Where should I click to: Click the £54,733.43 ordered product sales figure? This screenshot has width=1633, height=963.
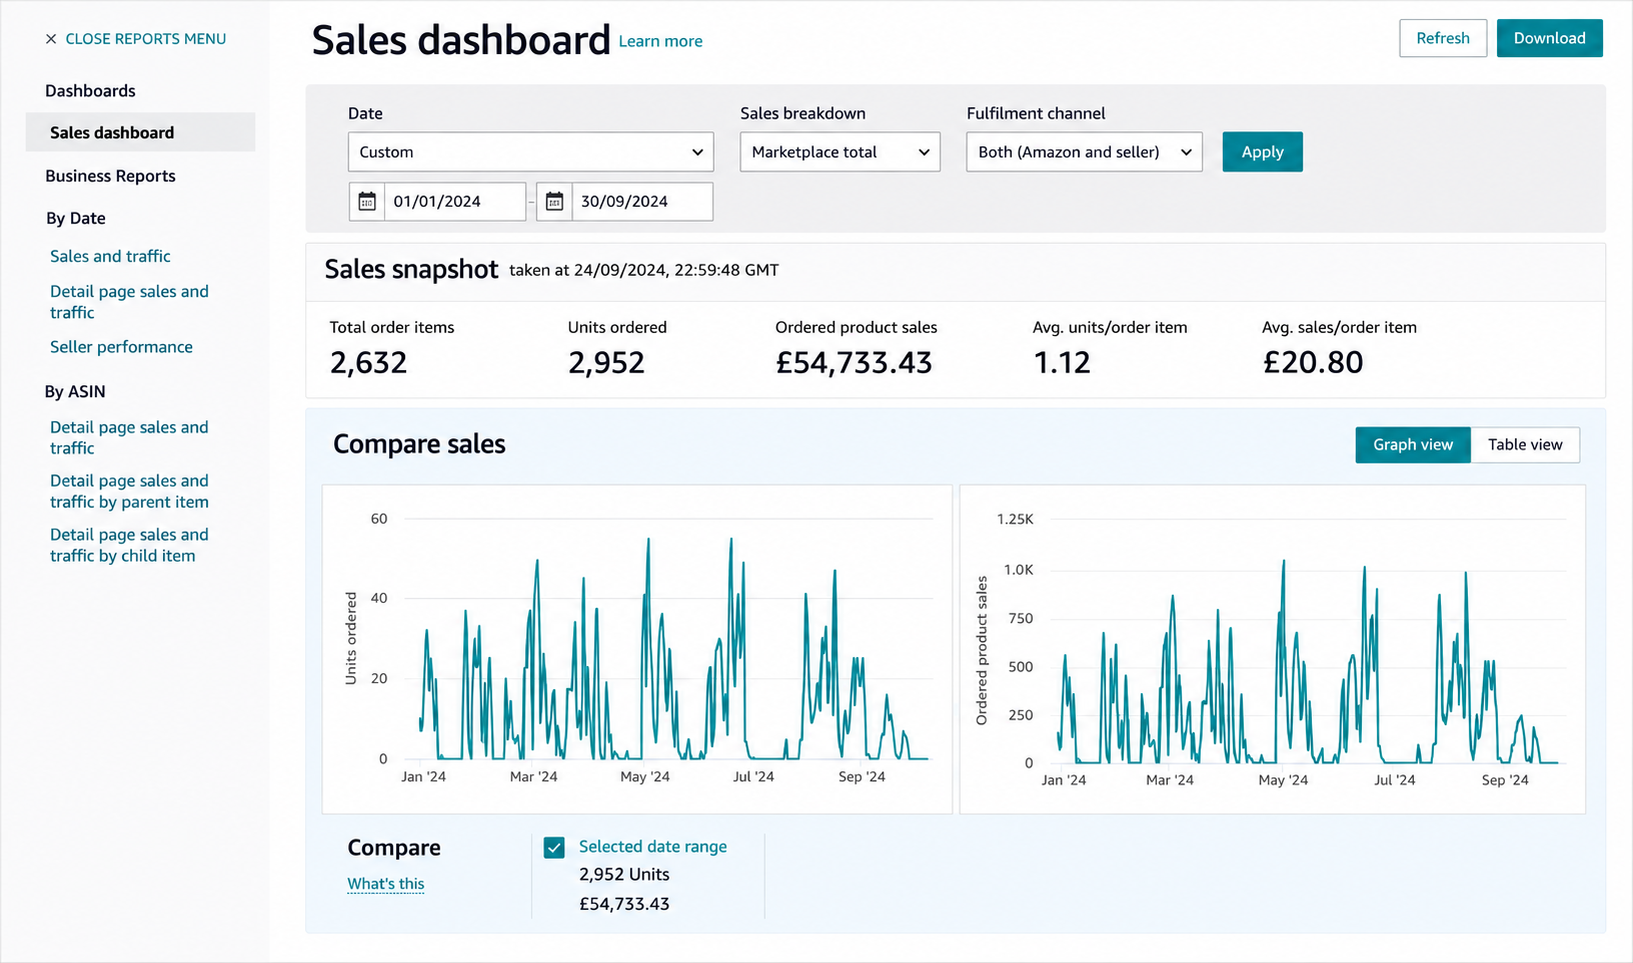[x=854, y=362]
